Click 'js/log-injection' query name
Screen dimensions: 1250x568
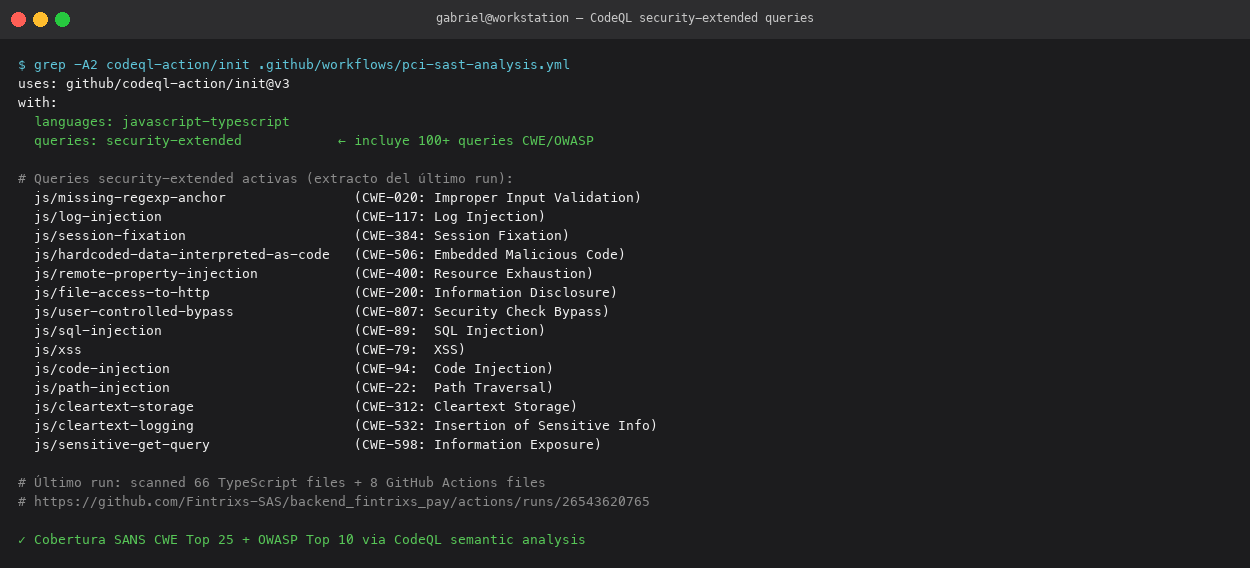(98, 217)
